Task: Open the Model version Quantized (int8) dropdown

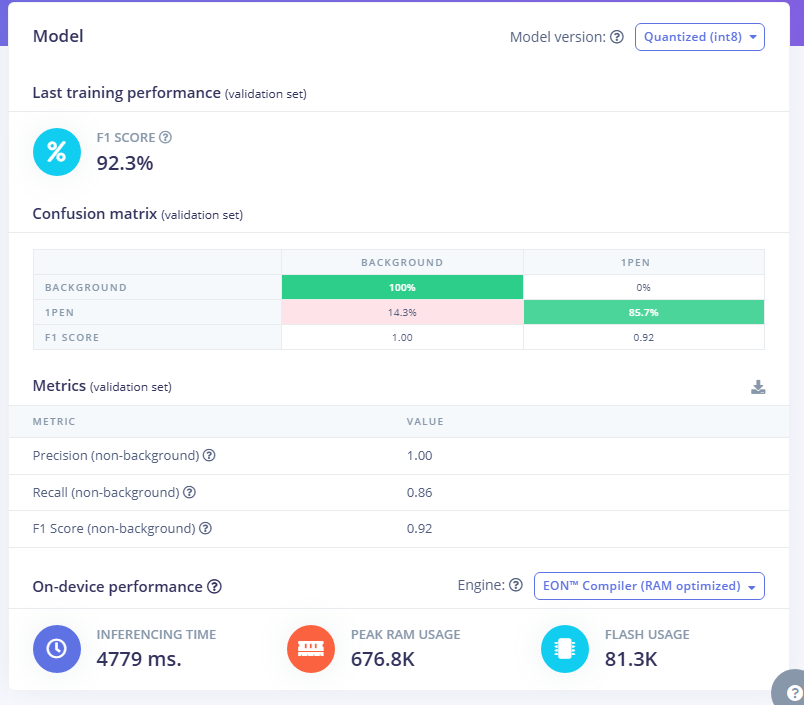Action: [699, 36]
